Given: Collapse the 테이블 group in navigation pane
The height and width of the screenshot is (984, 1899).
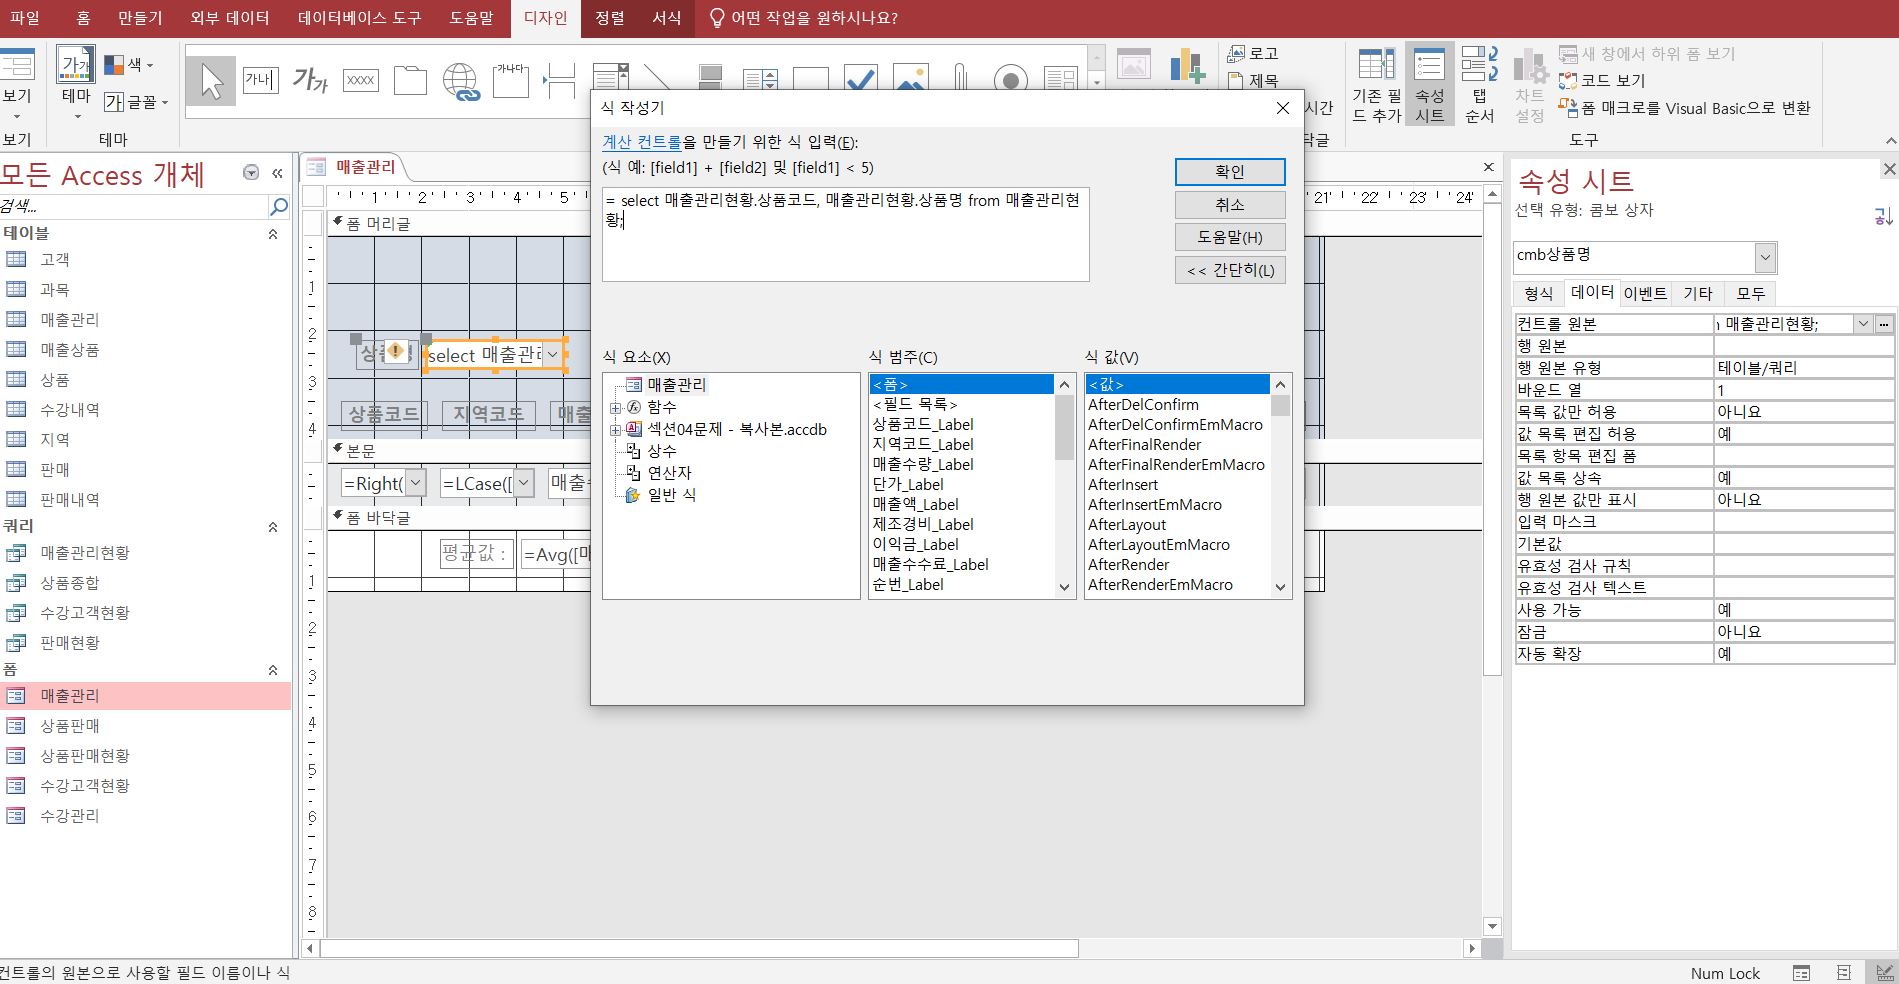Looking at the screenshot, I should [x=273, y=233].
